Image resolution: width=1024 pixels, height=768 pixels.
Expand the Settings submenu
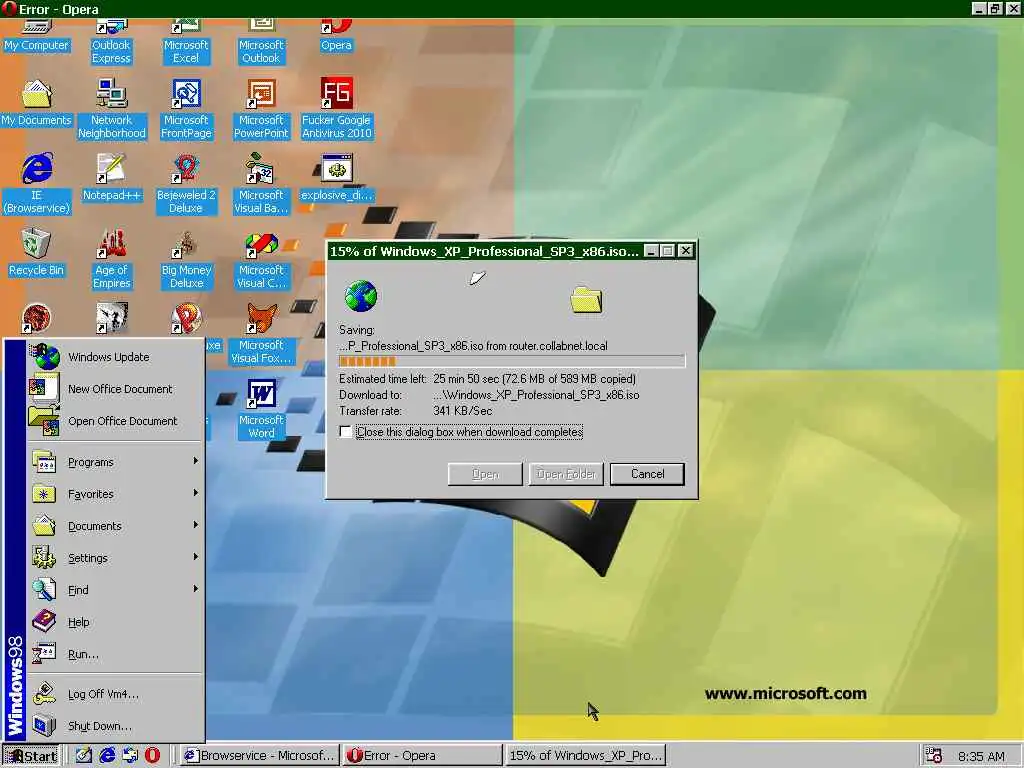click(x=115, y=558)
